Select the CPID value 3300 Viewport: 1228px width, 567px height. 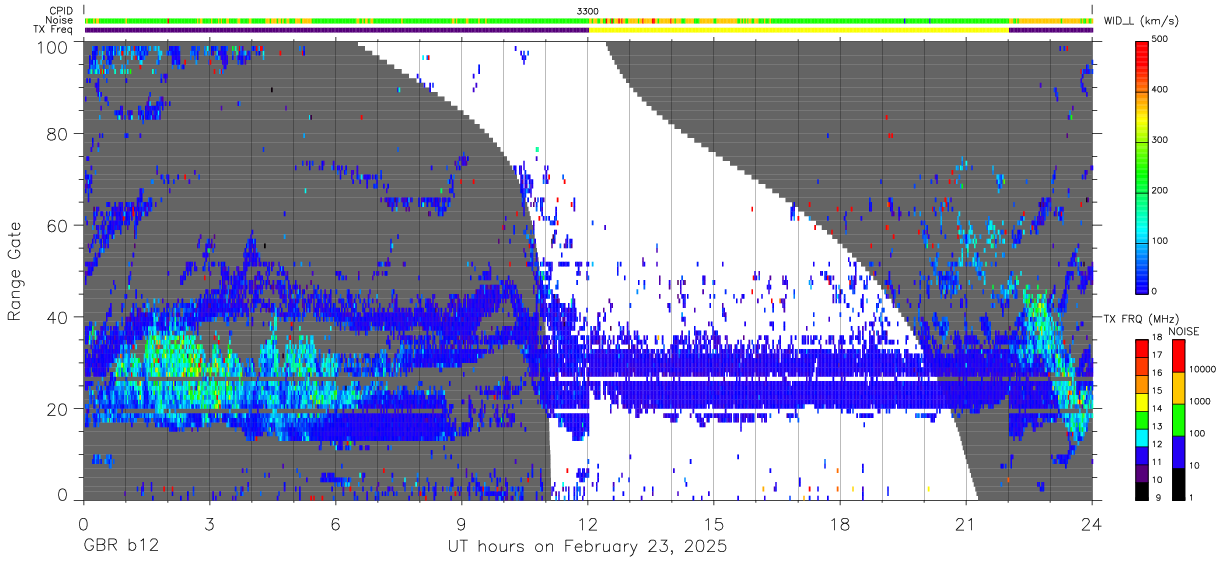point(588,10)
